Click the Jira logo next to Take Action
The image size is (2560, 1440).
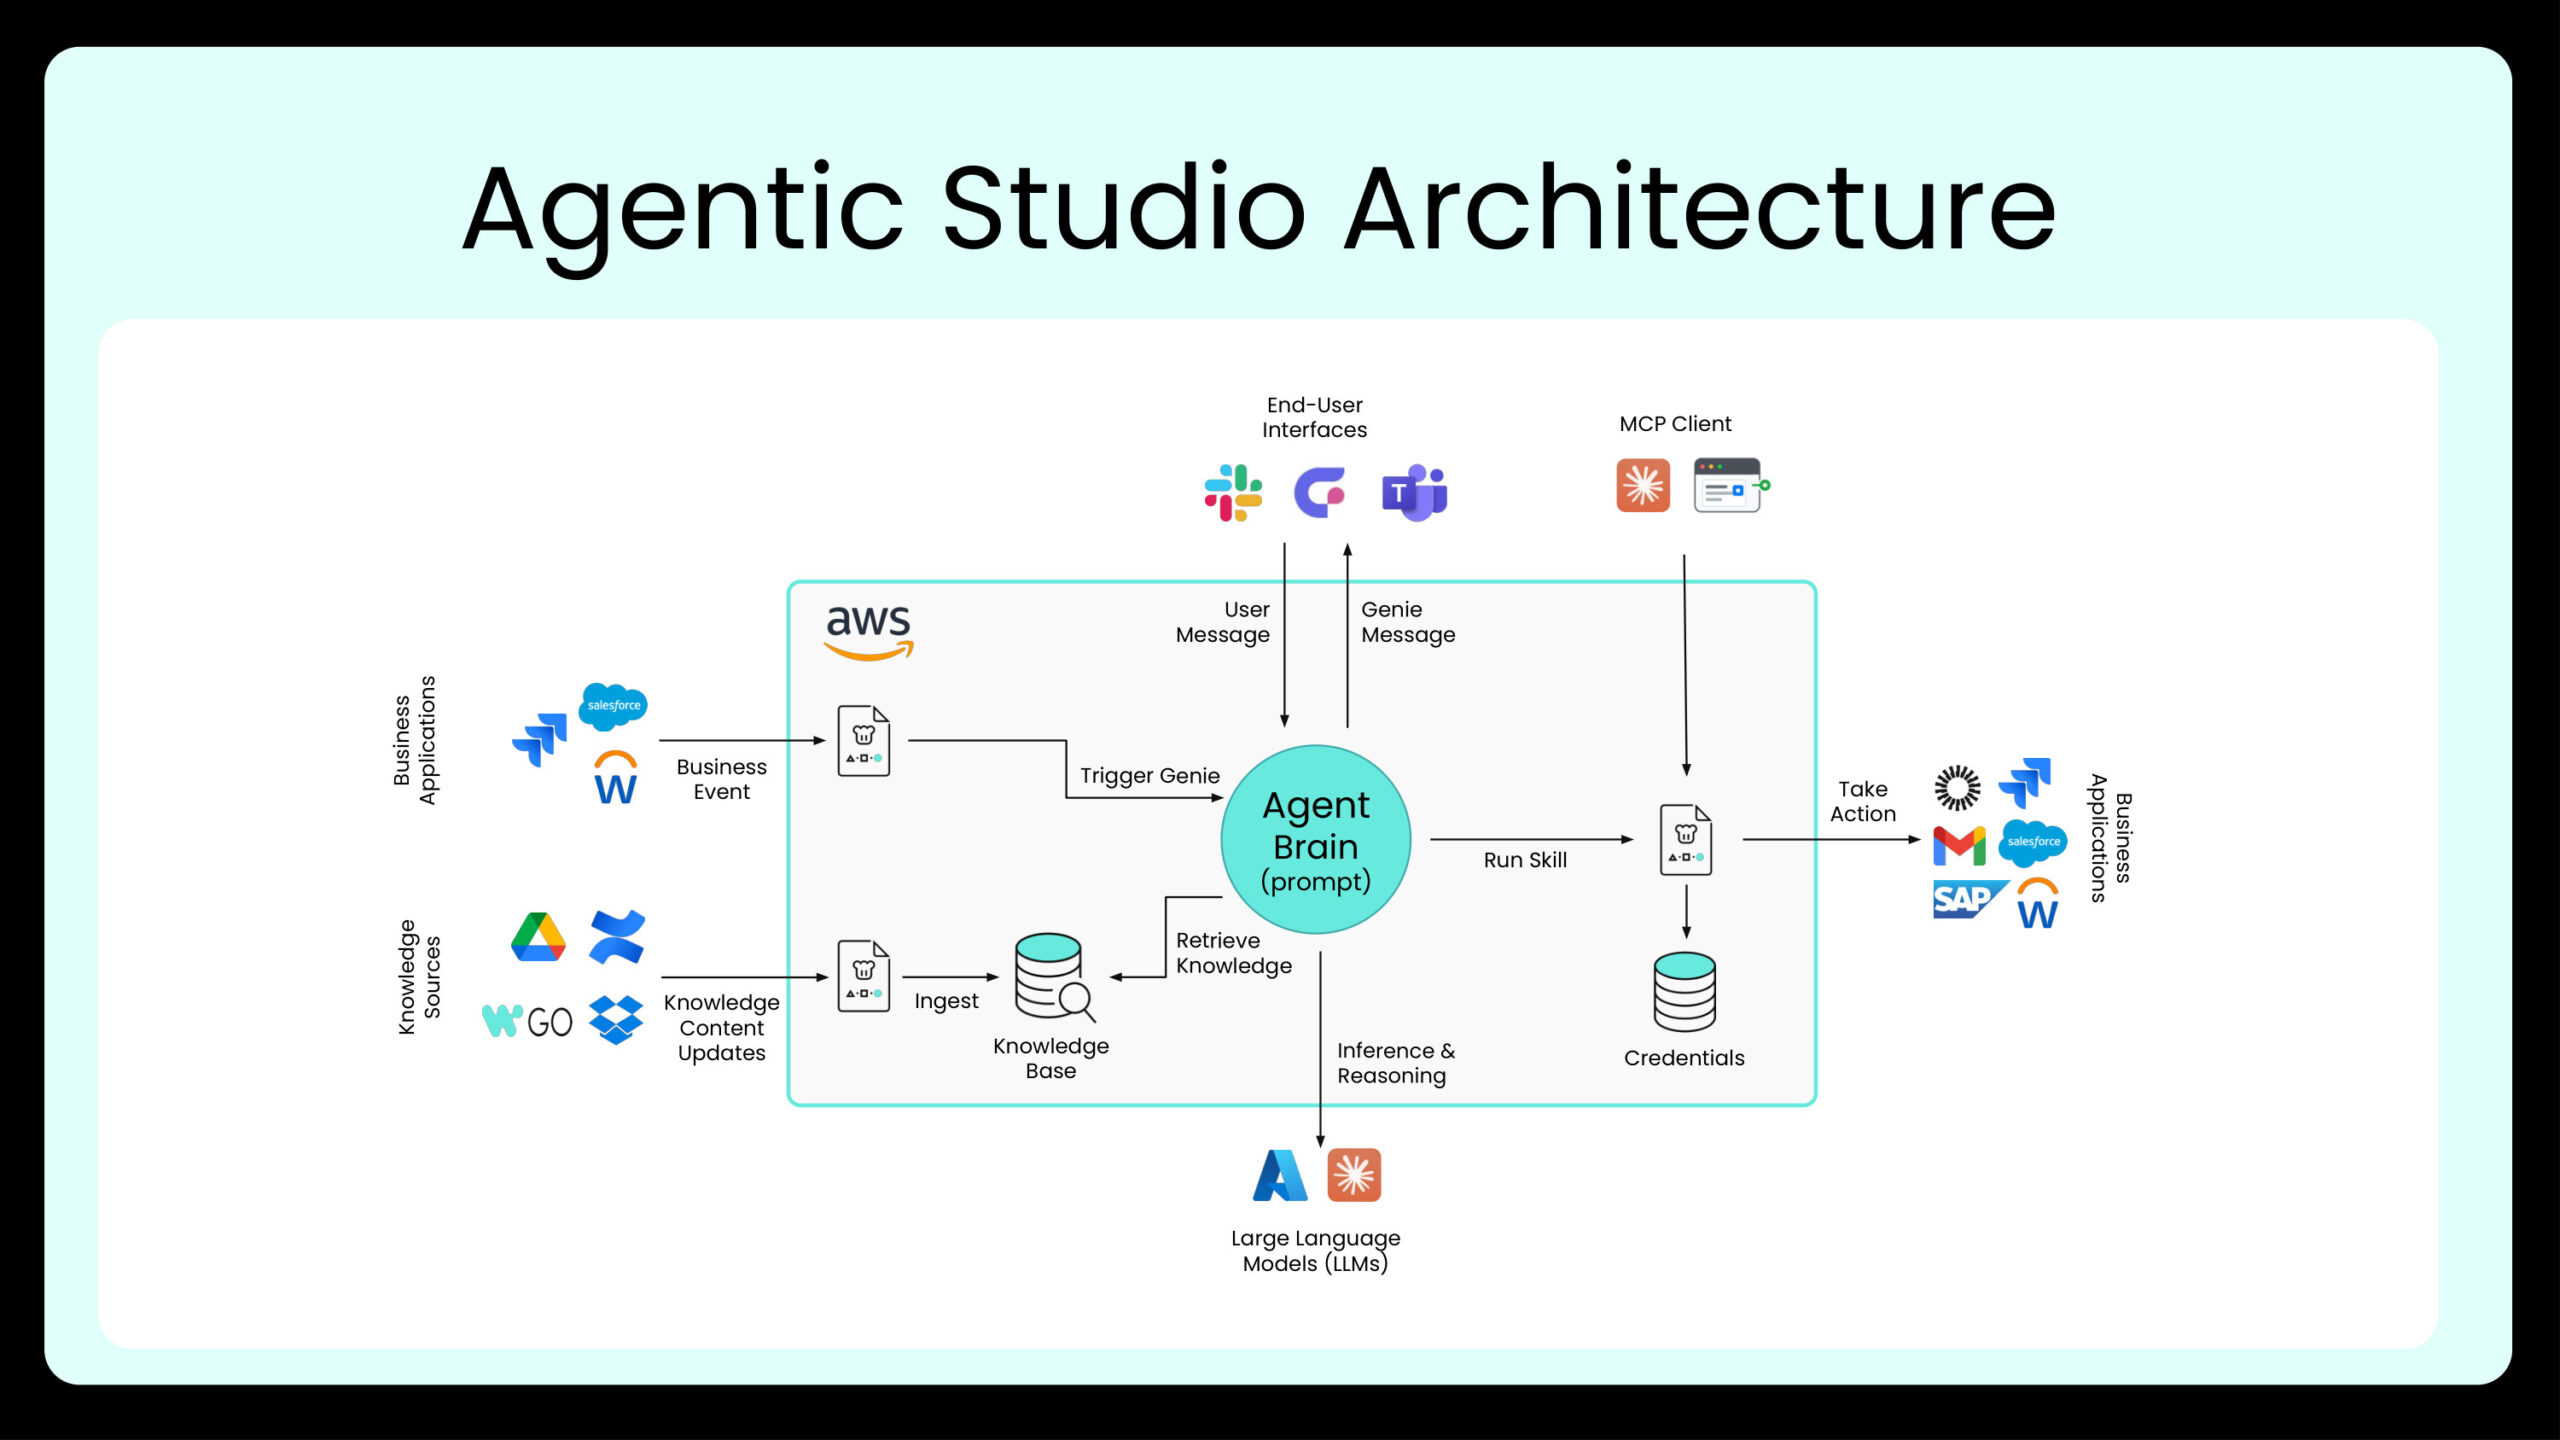2025,783
